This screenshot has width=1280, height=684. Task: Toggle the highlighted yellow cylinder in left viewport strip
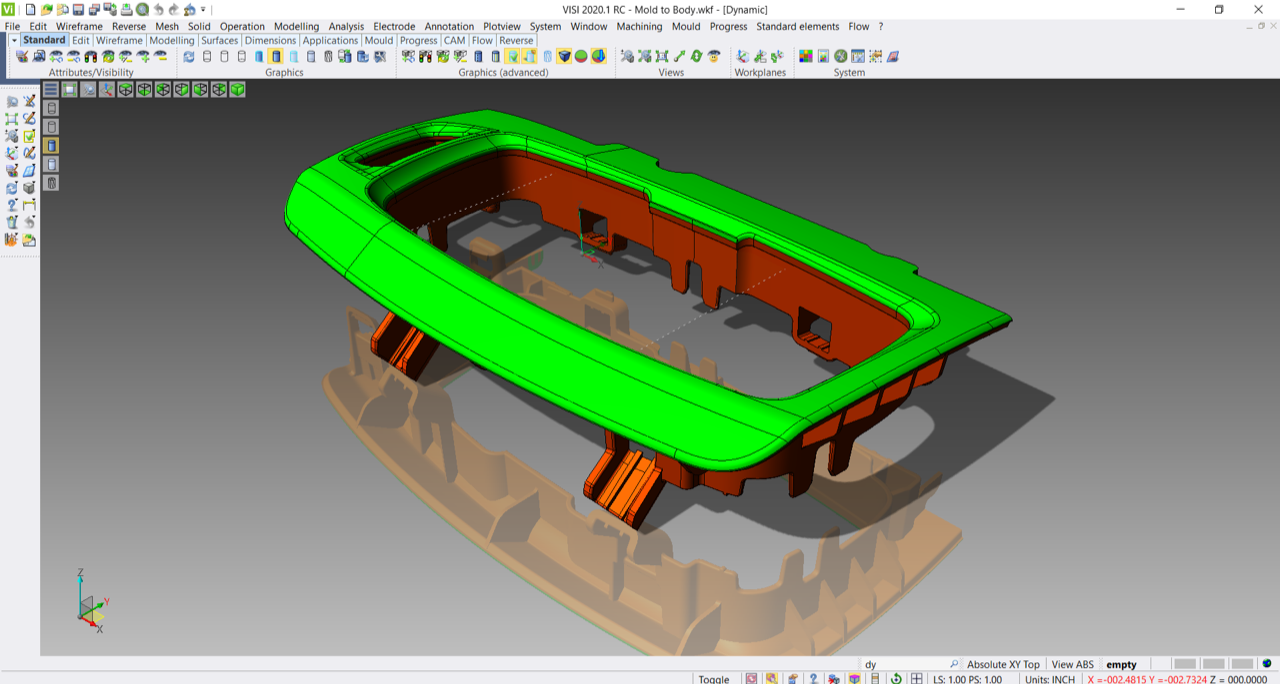coord(51,146)
